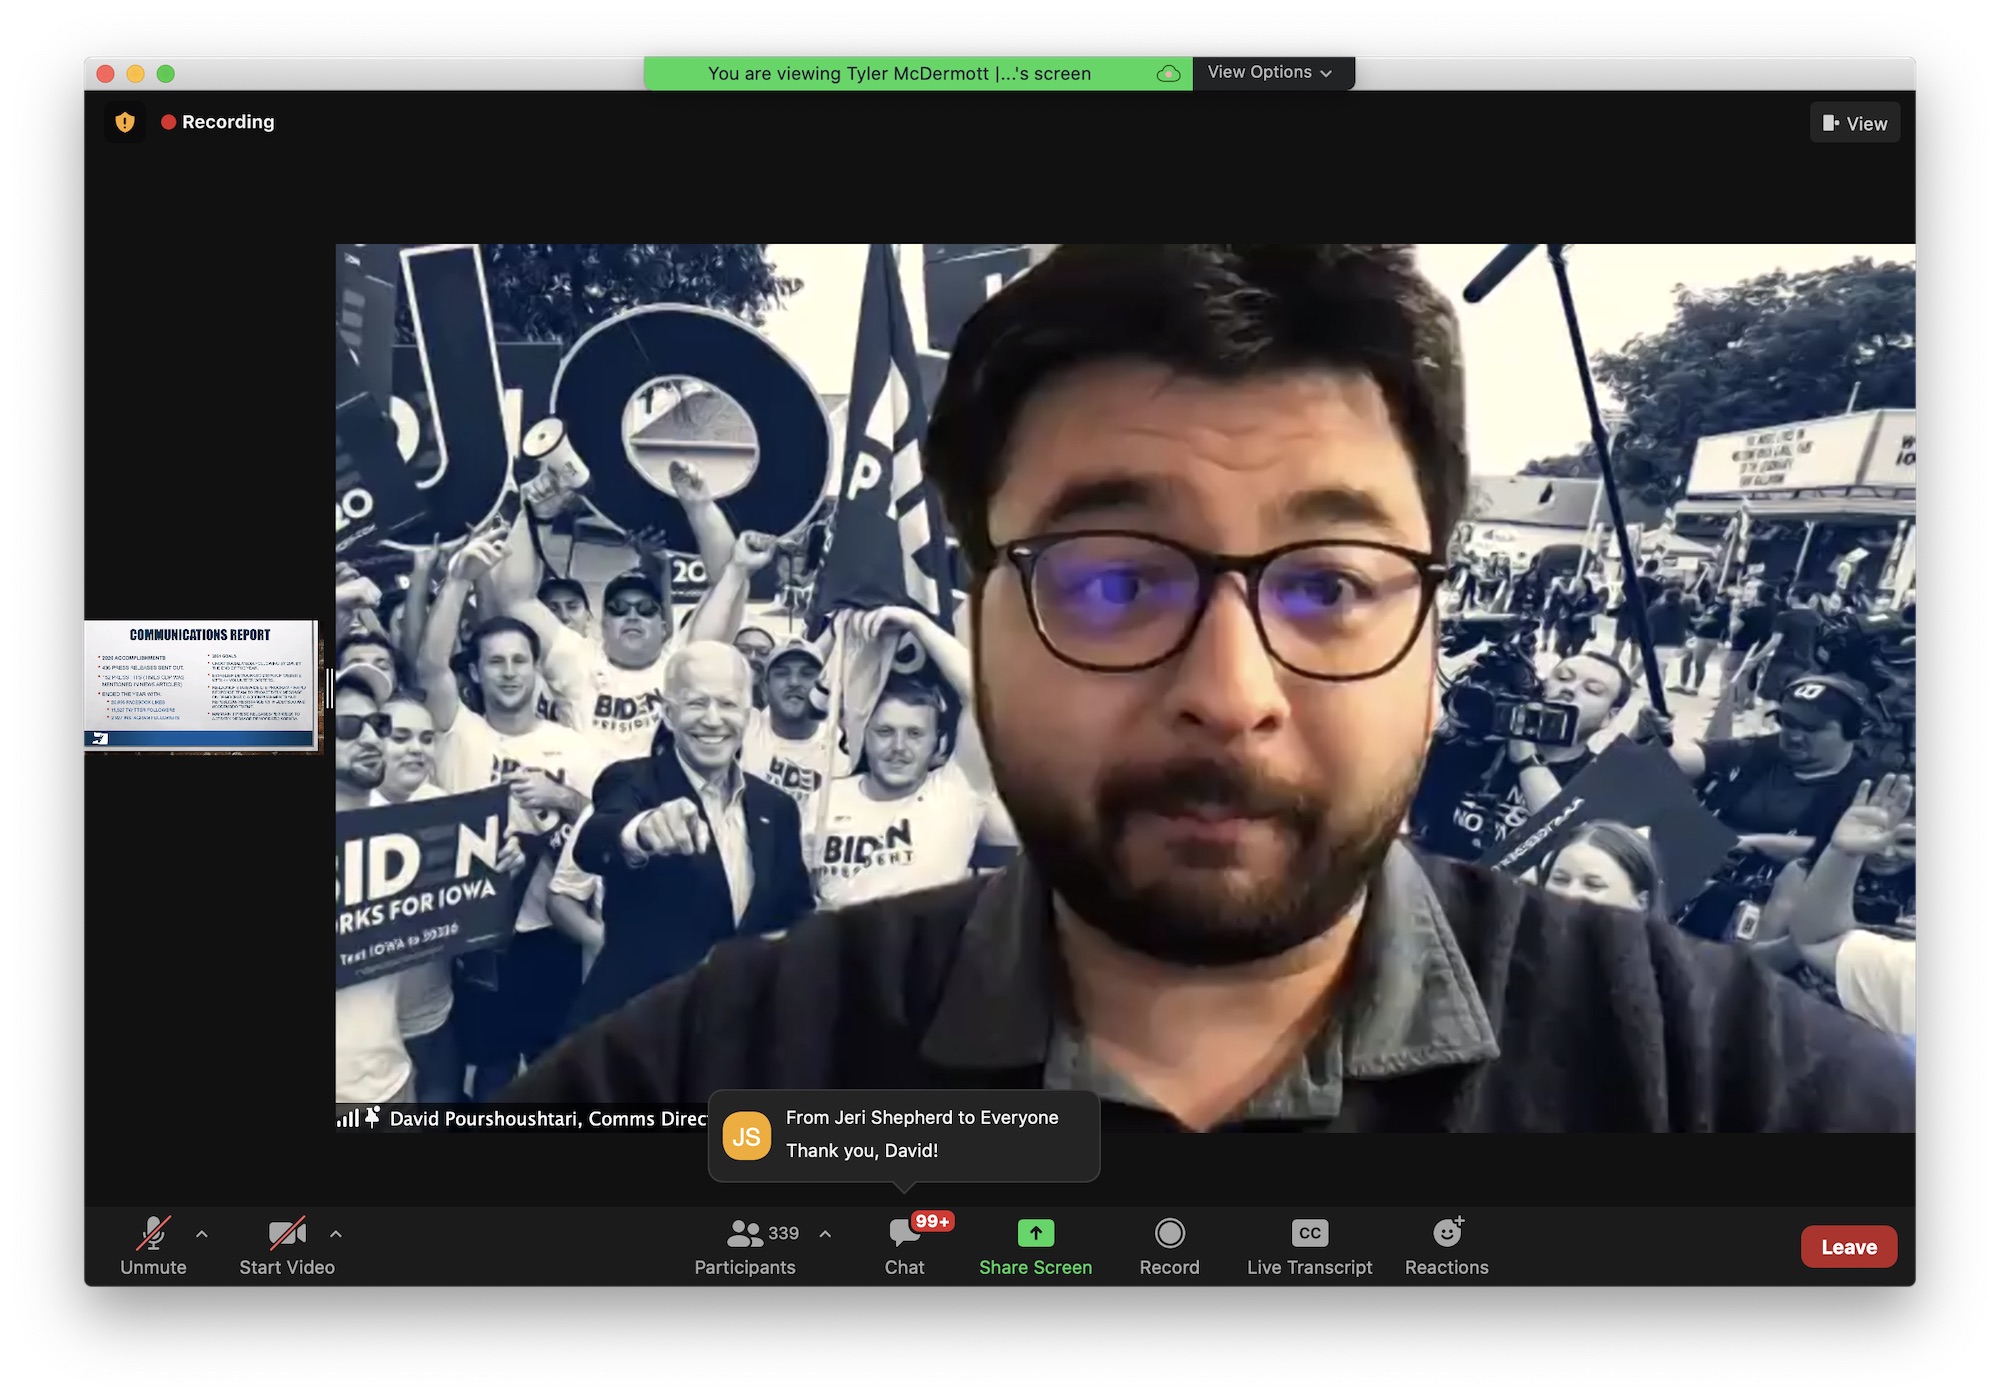Expand audio options arrow next to Unmute

pos(202,1234)
